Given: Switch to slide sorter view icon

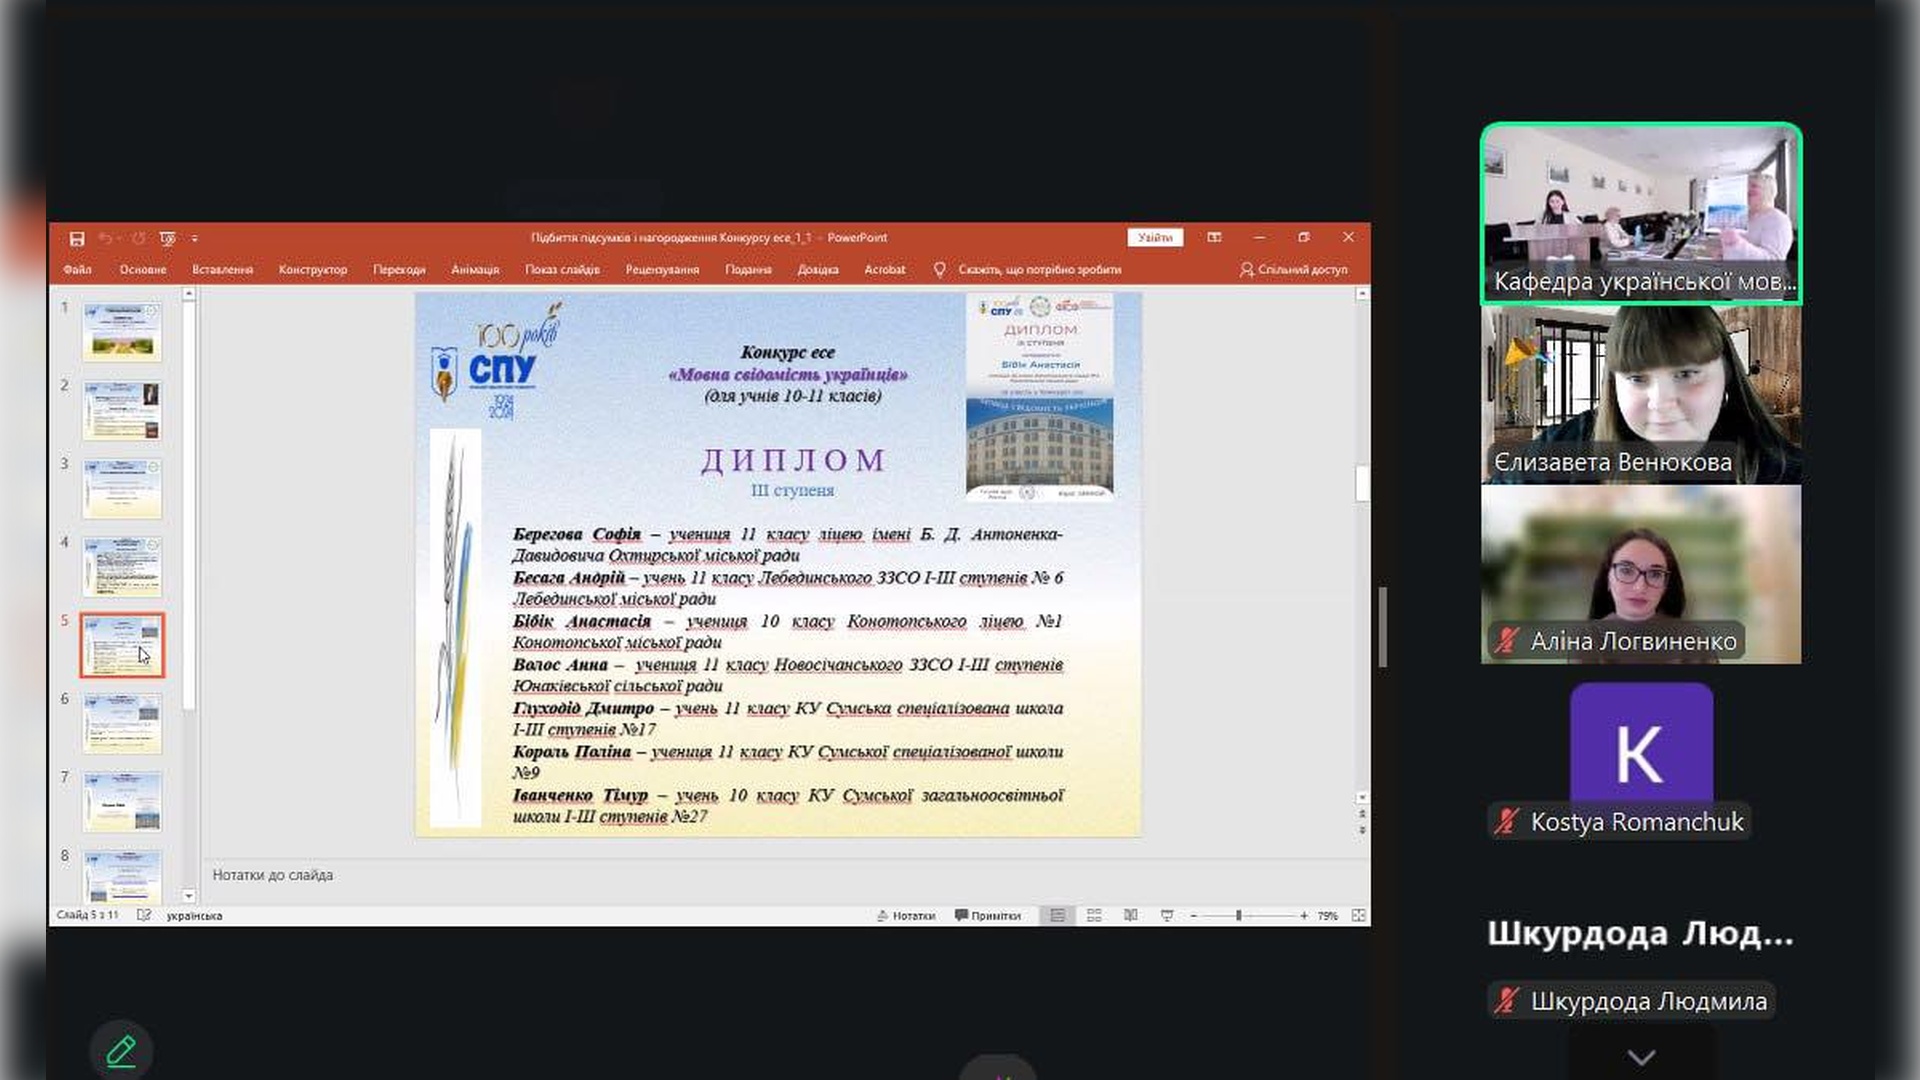Looking at the screenshot, I should click(x=1094, y=915).
